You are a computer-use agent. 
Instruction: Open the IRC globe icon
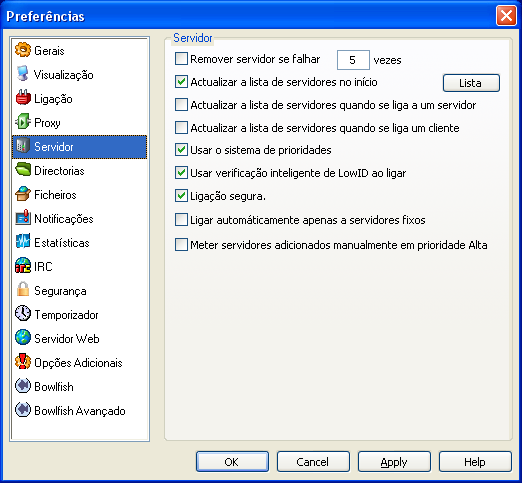[23, 266]
